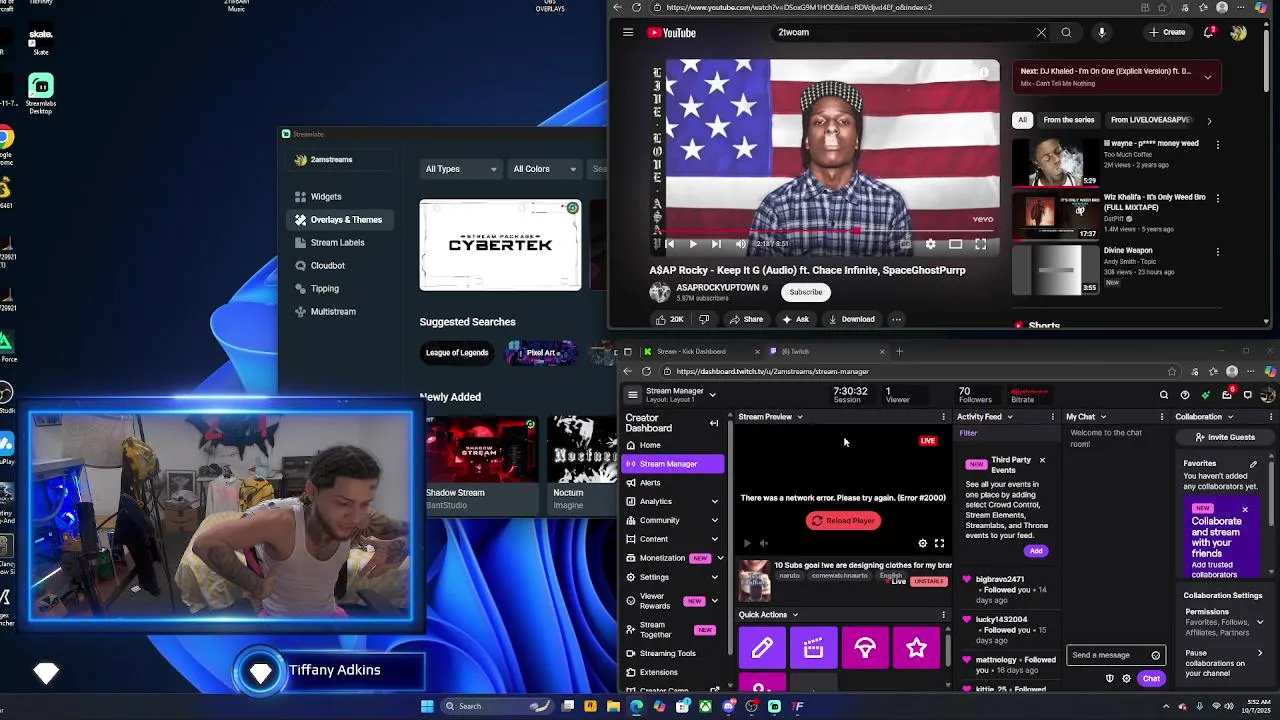
Task: Open Windows Start button on taskbar
Action: pos(427,706)
